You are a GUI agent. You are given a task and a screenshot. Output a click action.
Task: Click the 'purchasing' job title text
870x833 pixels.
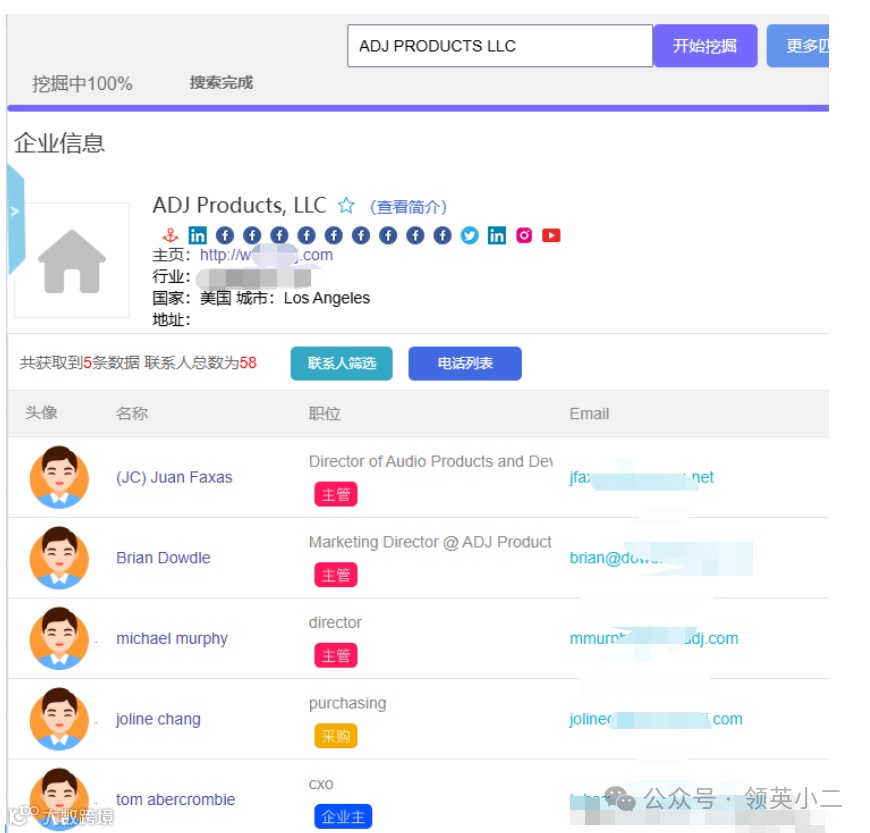(x=347, y=703)
